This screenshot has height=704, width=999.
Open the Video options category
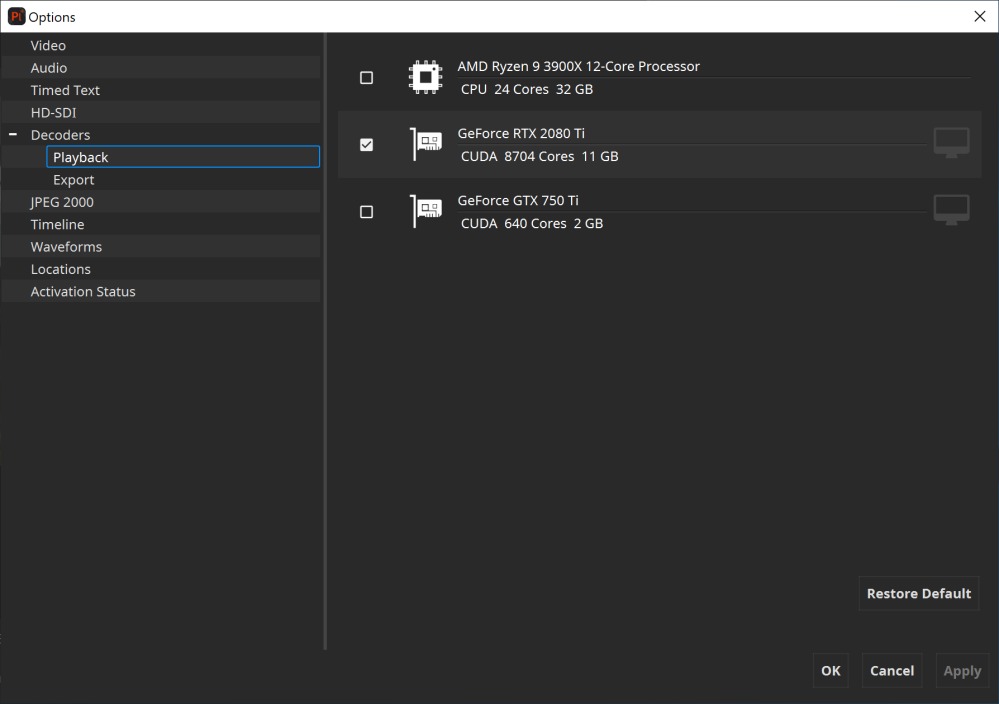click(48, 46)
